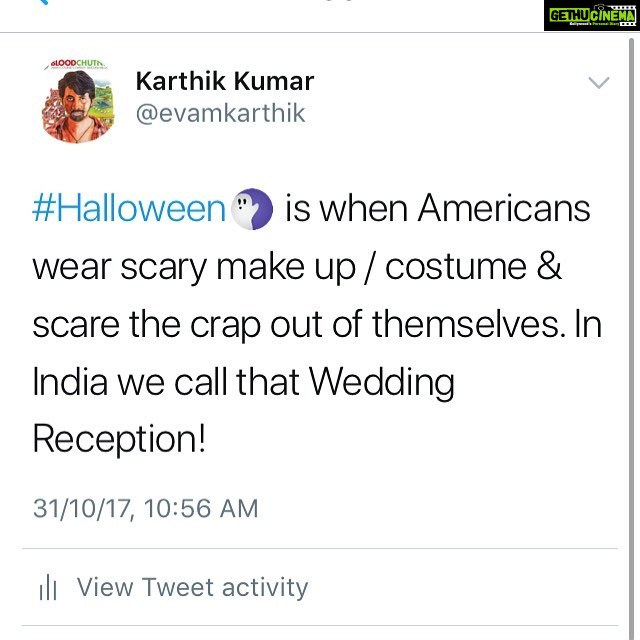Open Karthik Kumar's profile avatar
Viewport: 640px width, 640px height.
click(78, 101)
